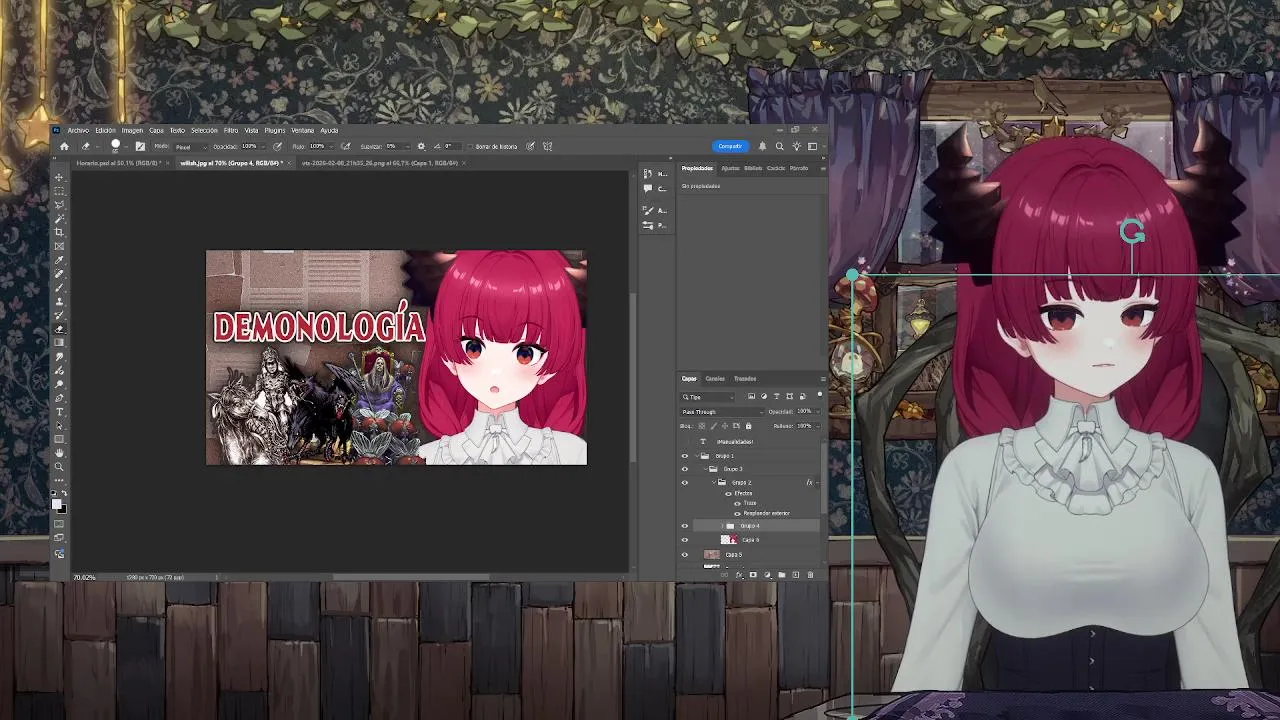Collapse the Grupo 1 group
The width and height of the screenshot is (1280, 720).
click(697, 456)
